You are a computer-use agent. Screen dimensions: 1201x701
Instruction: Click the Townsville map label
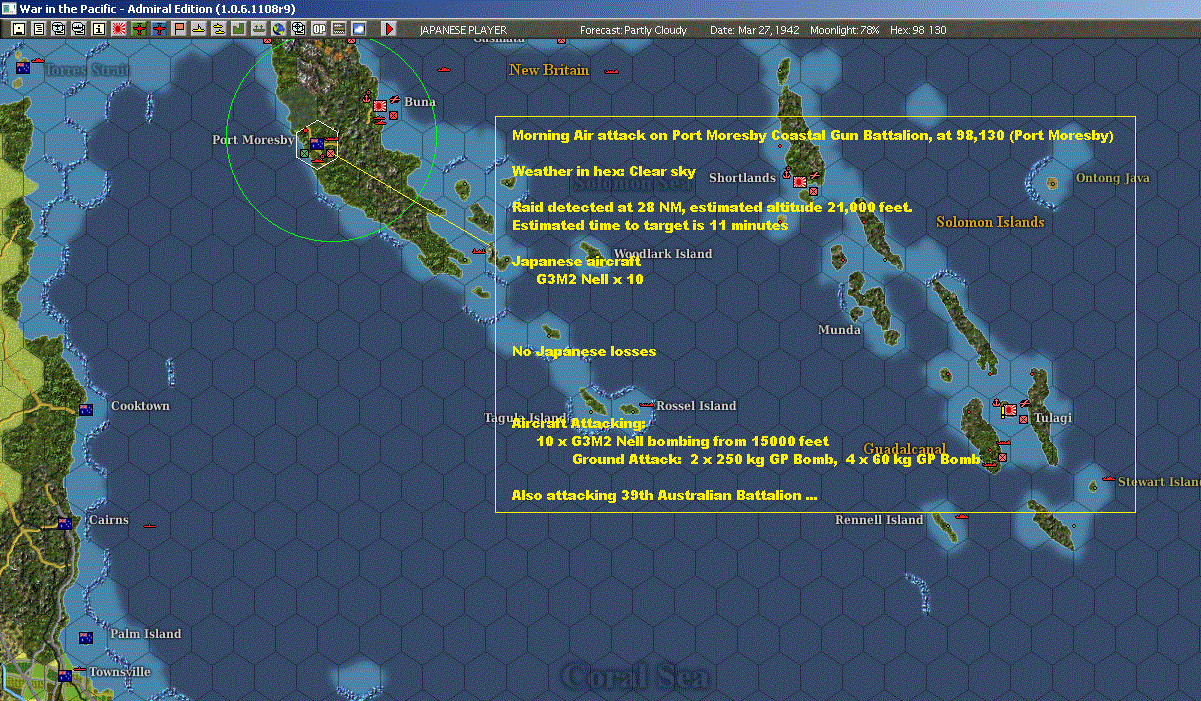[120, 672]
